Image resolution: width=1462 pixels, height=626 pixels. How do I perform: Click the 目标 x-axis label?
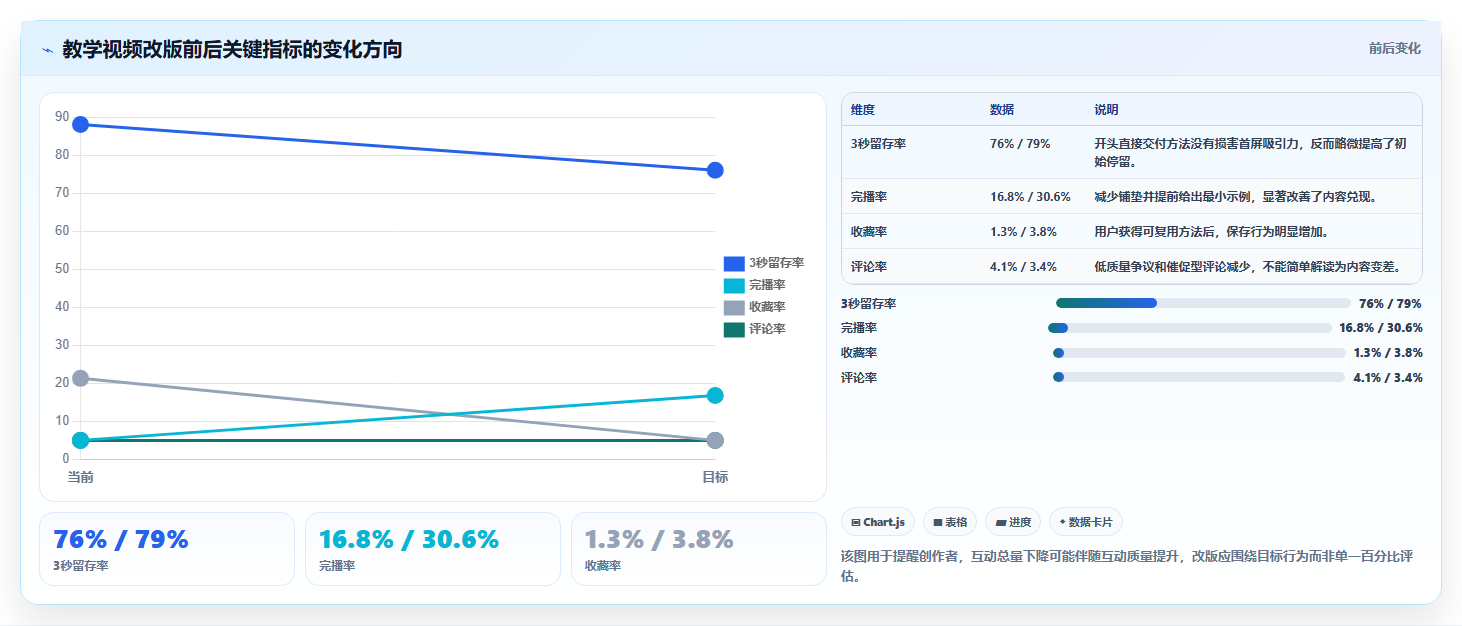[x=715, y=477]
